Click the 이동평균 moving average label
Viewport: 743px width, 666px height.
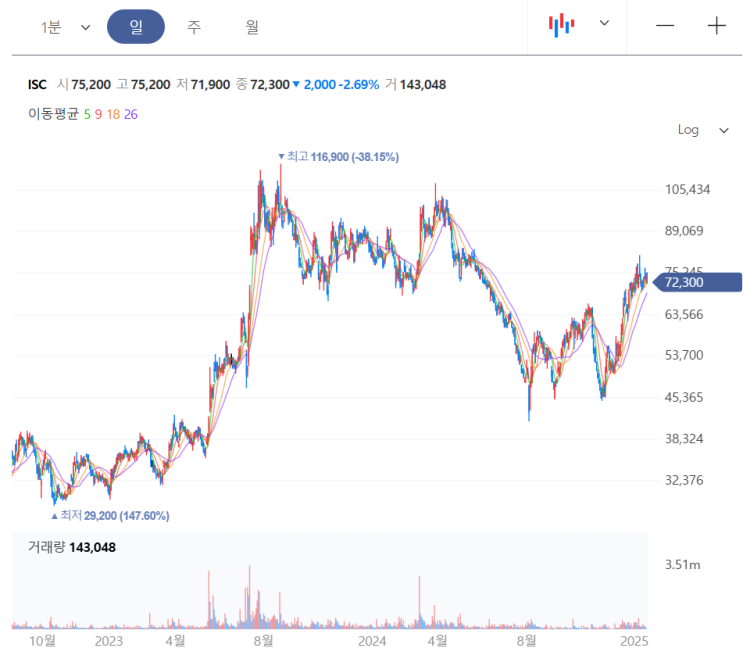tap(53, 114)
